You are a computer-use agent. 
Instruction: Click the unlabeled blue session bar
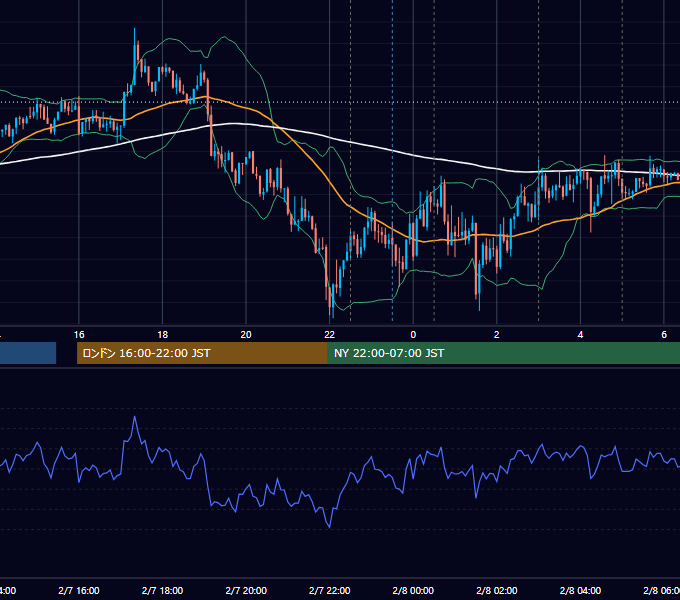28,353
